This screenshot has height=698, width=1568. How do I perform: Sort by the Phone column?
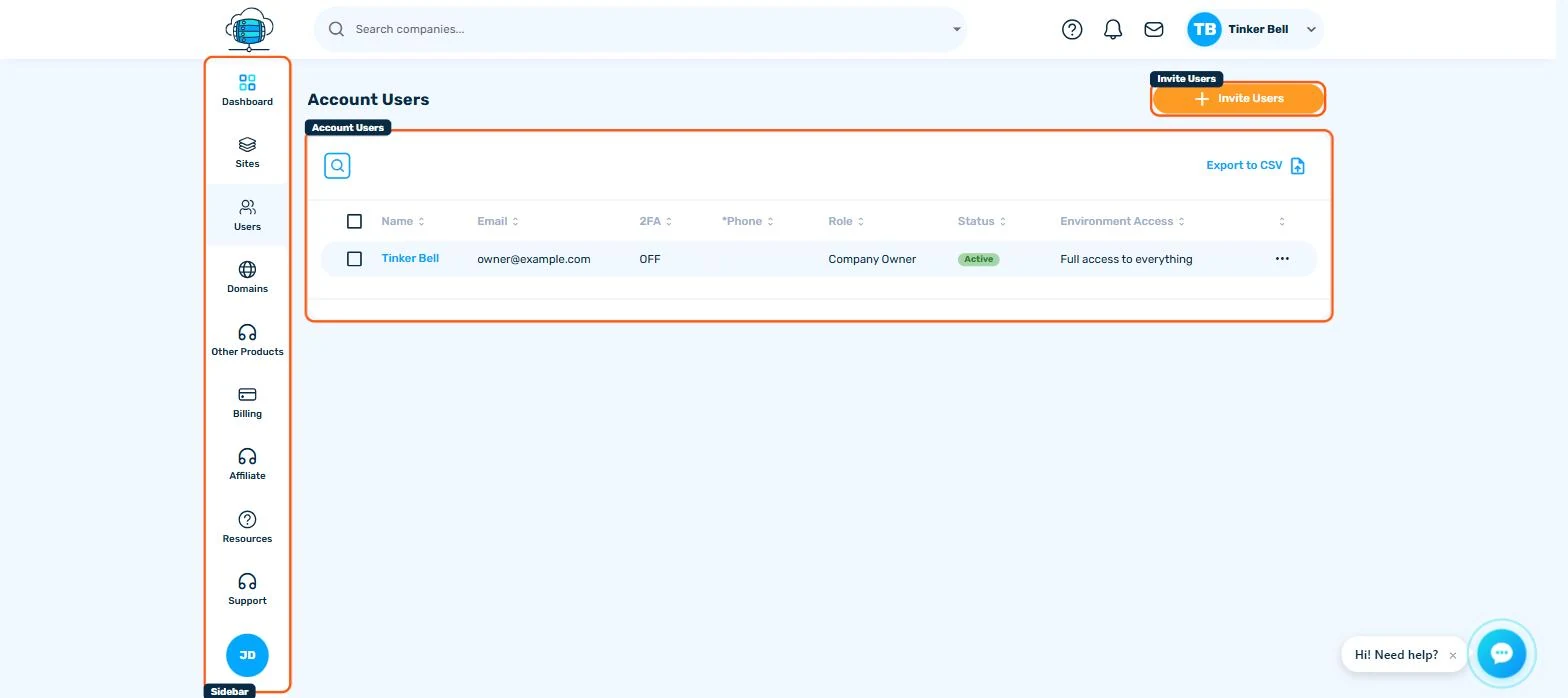point(748,221)
